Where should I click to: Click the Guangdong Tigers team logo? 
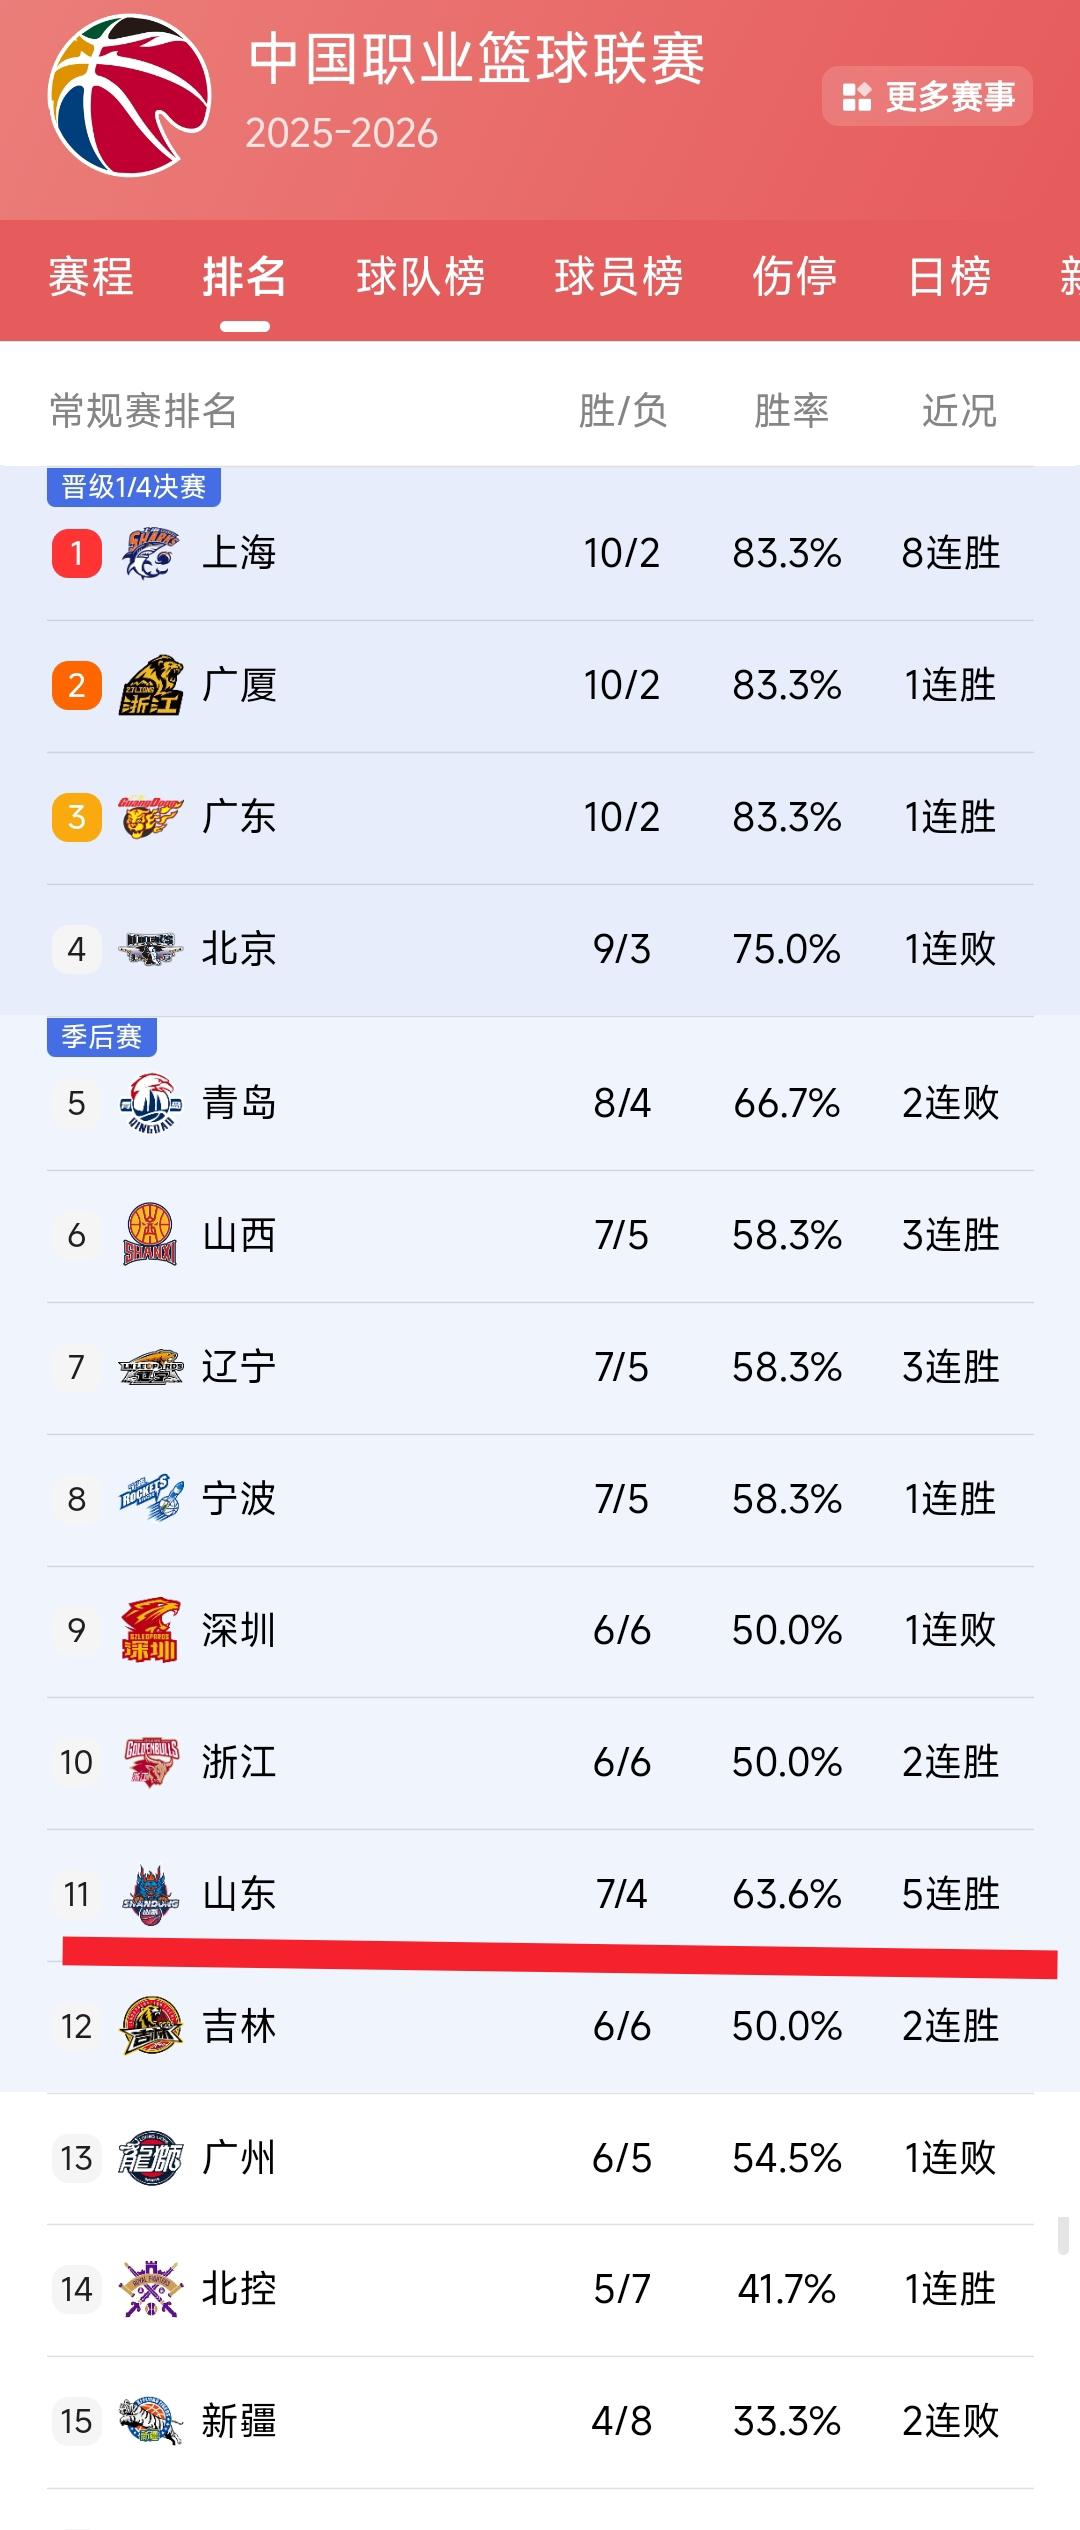pyautogui.click(x=150, y=818)
